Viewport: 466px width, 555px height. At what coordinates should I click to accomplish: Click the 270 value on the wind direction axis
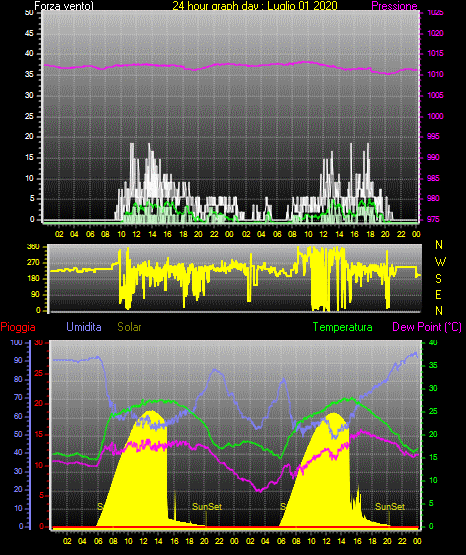point(33,263)
